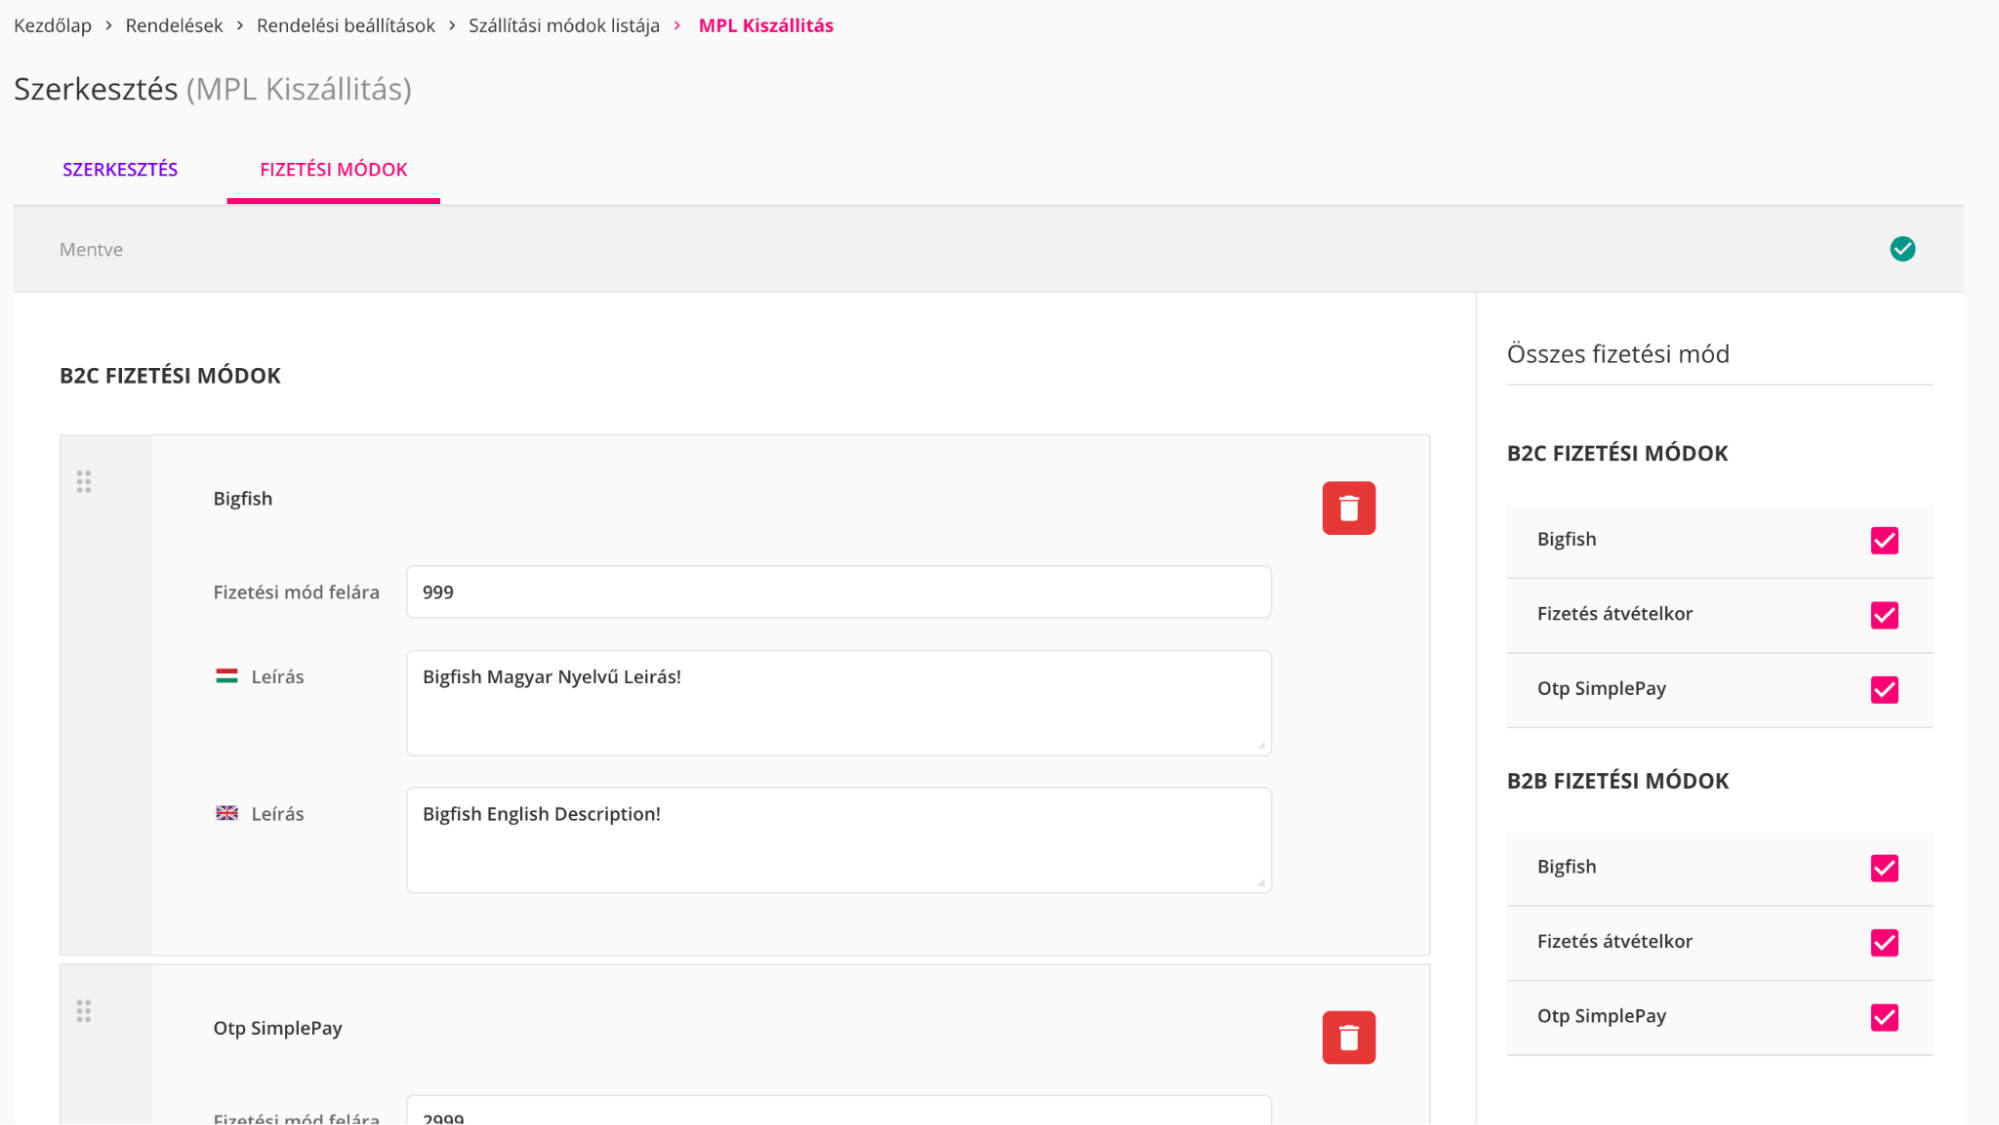This screenshot has width=1999, height=1125.
Task: Open Szállítási módok listája breadcrumb
Action: pos(564,26)
